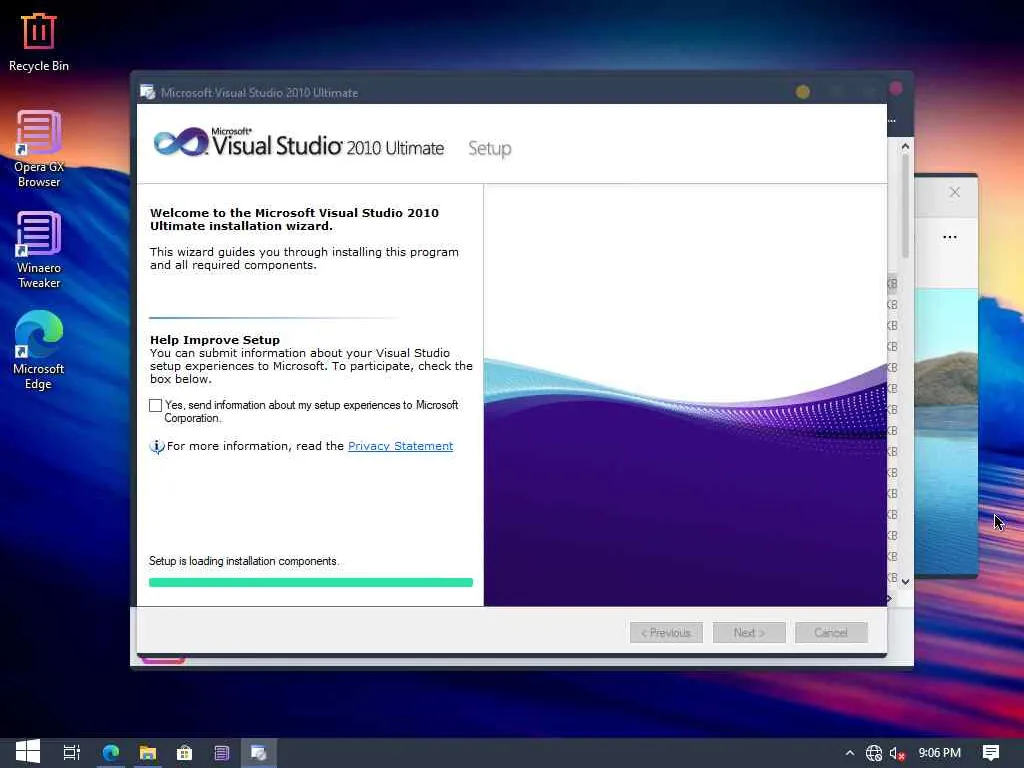Screen dimensions: 1024x768
Task: Open the network globe tray icon
Action: pyautogui.click(x=874, y=753)
